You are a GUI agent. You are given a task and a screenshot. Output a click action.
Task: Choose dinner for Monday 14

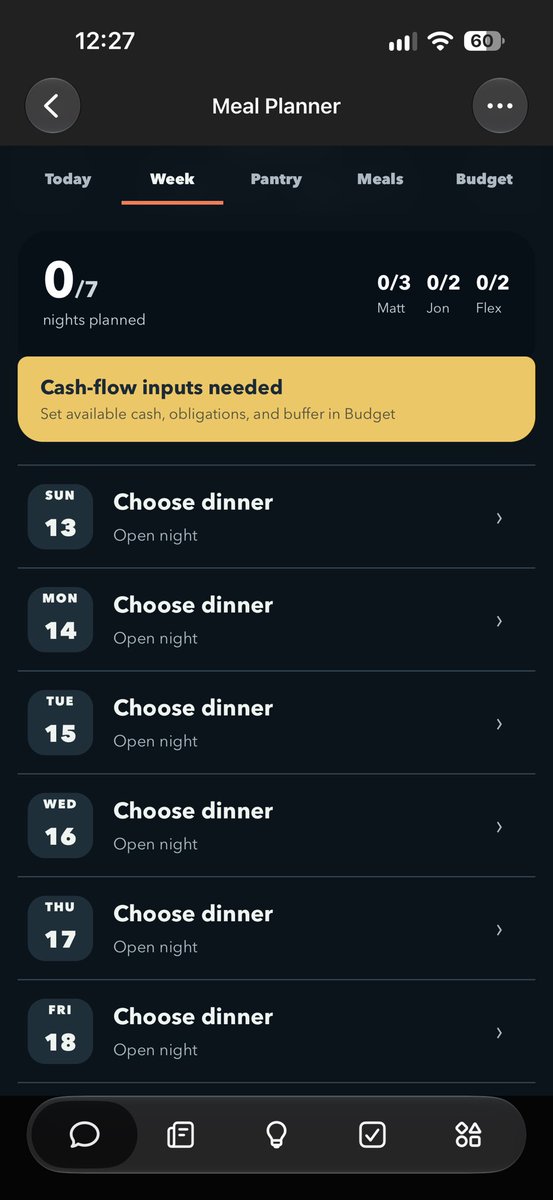coord(276,620)
